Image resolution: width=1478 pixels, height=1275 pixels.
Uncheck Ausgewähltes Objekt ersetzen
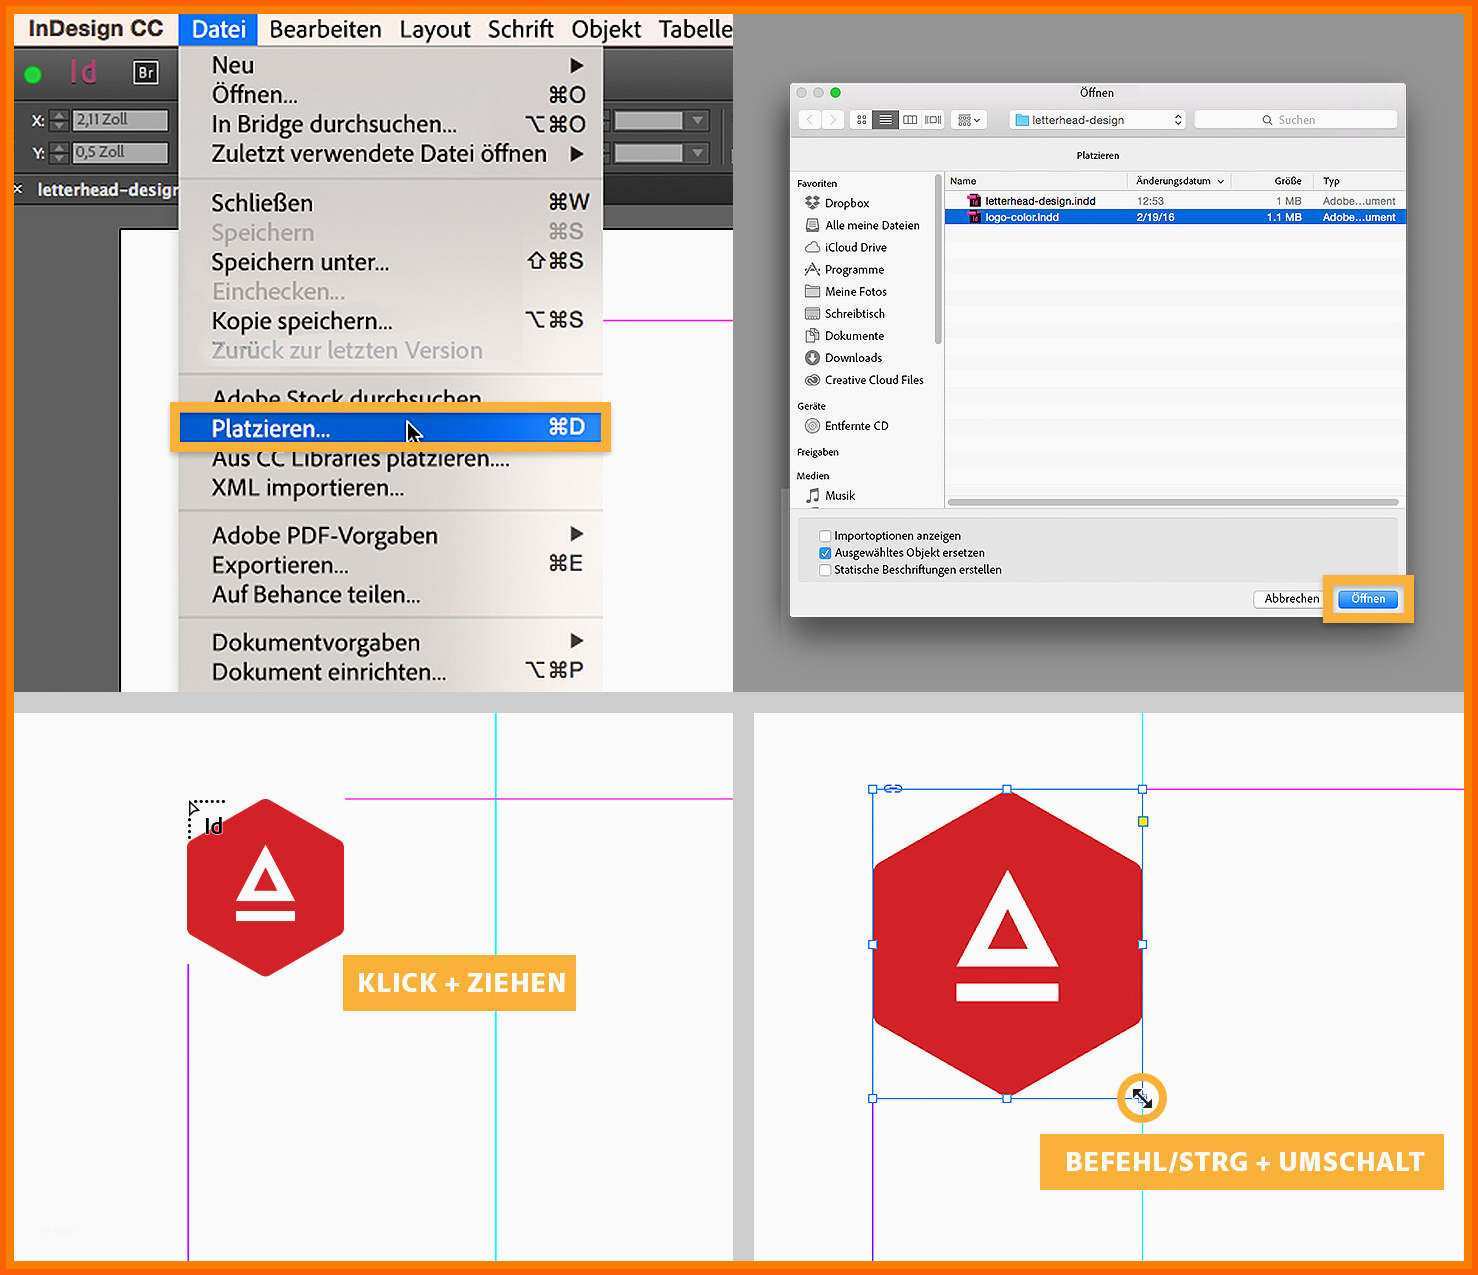click(825, 553)
